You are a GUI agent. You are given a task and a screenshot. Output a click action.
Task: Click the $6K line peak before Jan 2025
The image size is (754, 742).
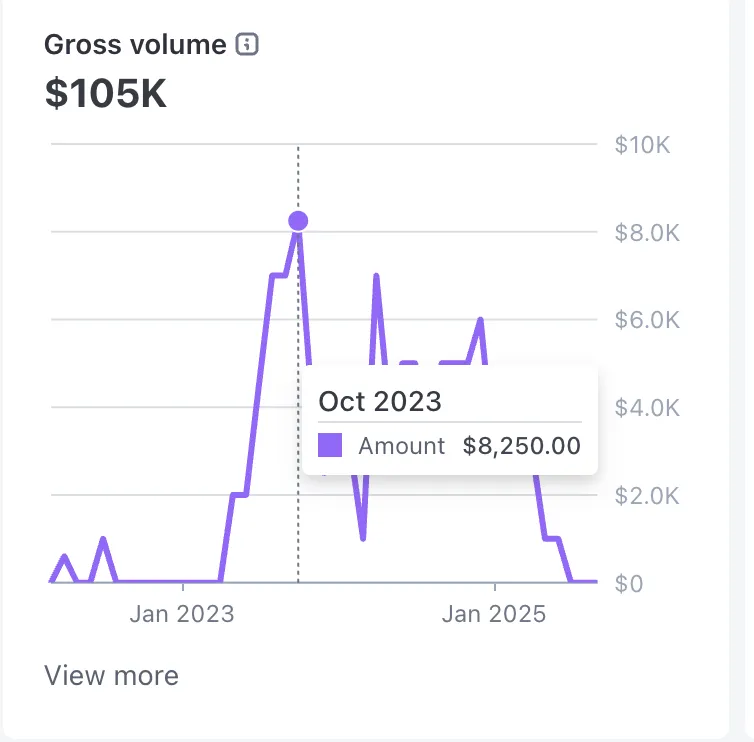click(481, 320)
